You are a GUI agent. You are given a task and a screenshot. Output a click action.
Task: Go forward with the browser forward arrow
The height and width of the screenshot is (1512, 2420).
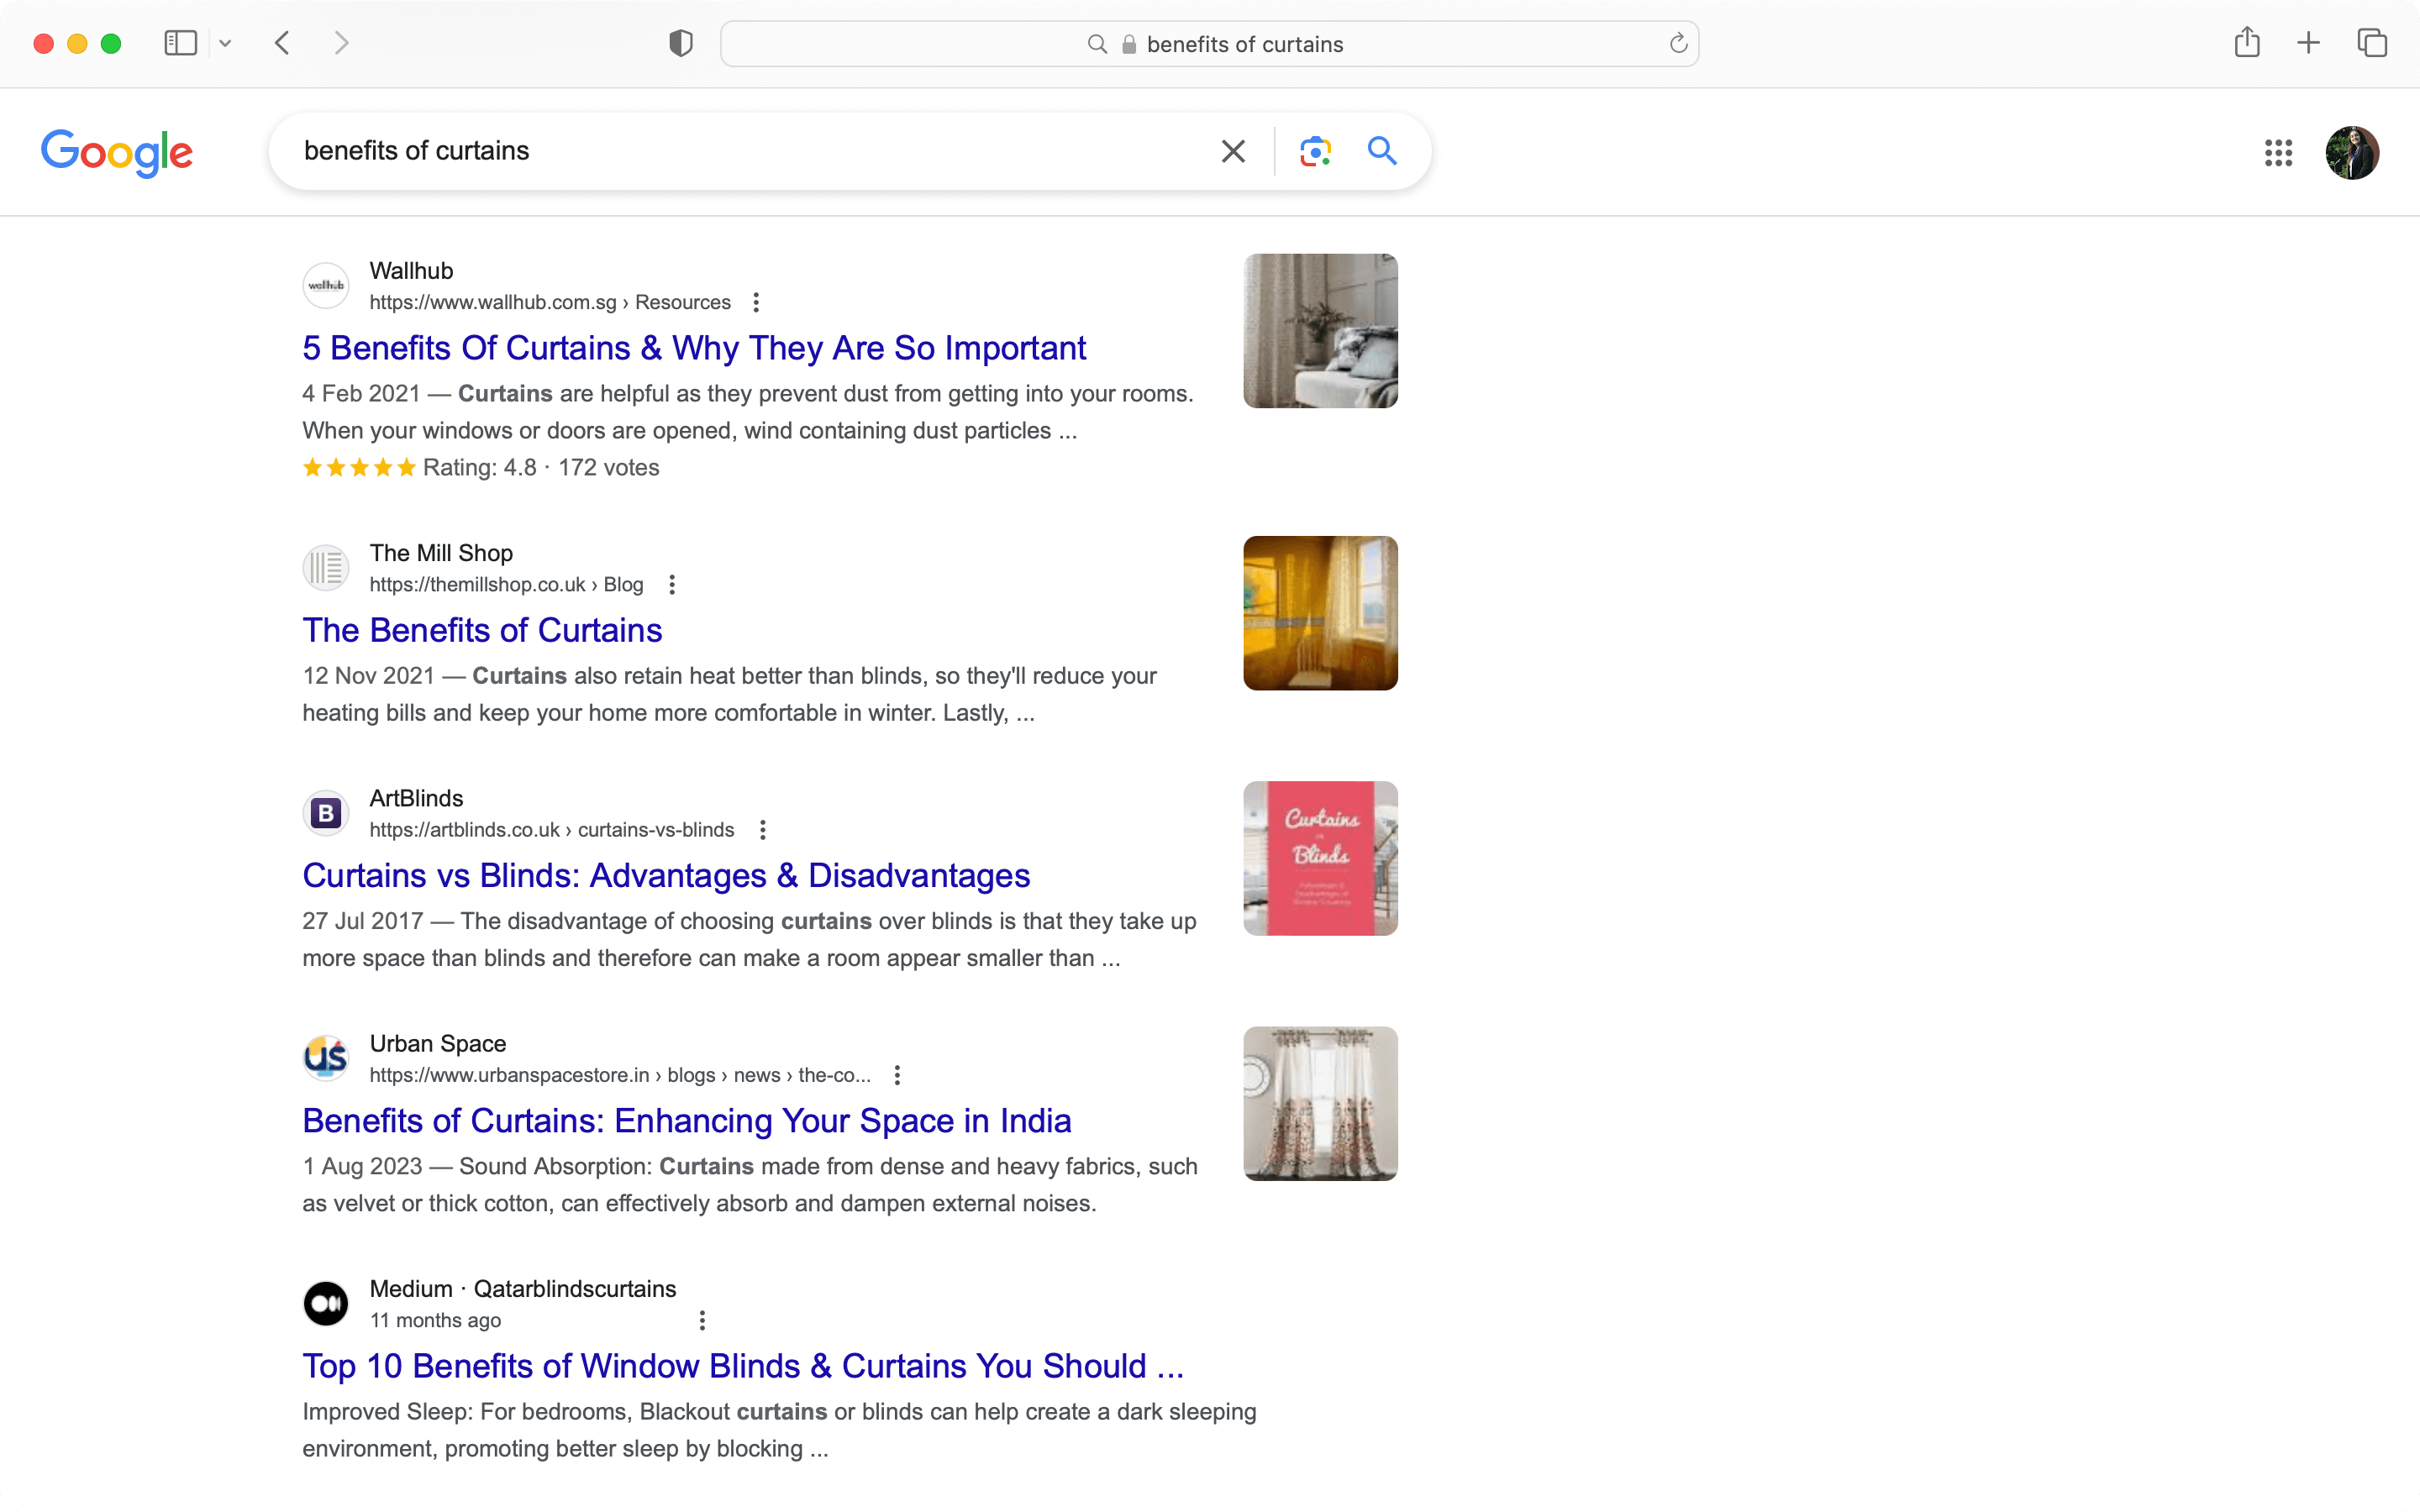click(341, 43)
